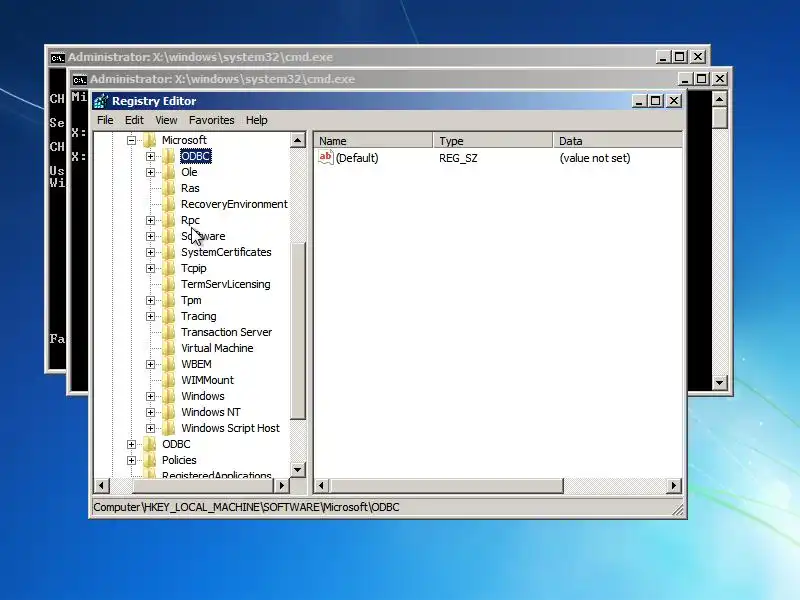Click the WBEM folder icon
Screen dimensions: 800x600
click(x=169, y=364)
